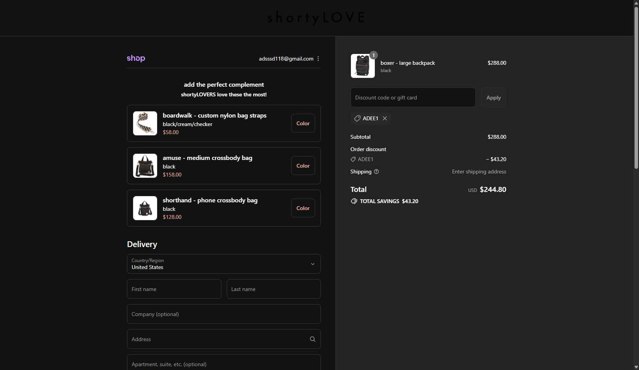Click the quantity badge on backpack thumbnail
The height and width of the screenshot is (370, 639).
click(373, 55)
